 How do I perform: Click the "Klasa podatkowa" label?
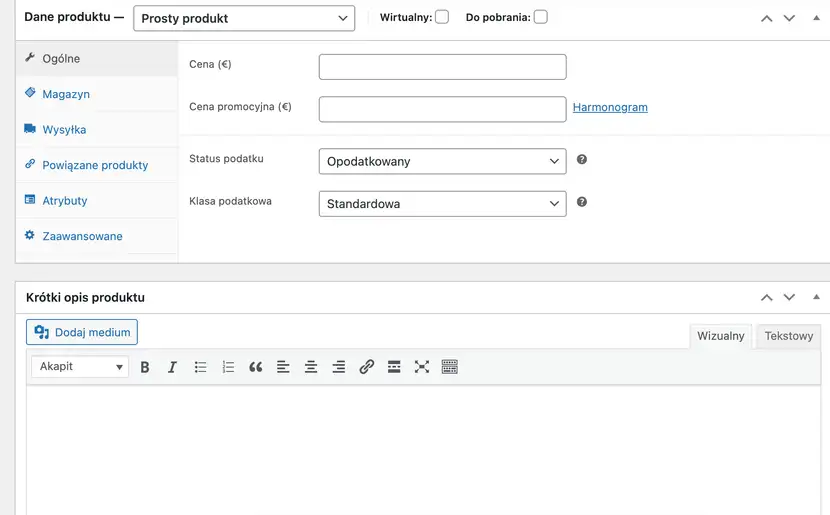click(230, 201)
